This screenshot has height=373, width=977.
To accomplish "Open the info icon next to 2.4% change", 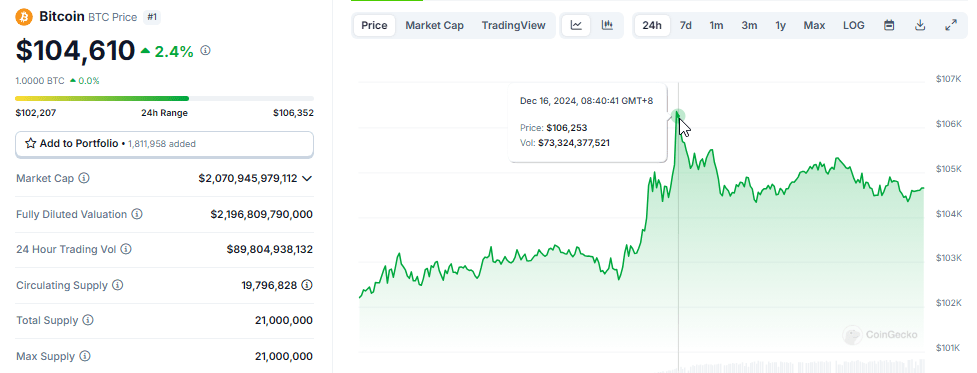I will coord(205,50).
